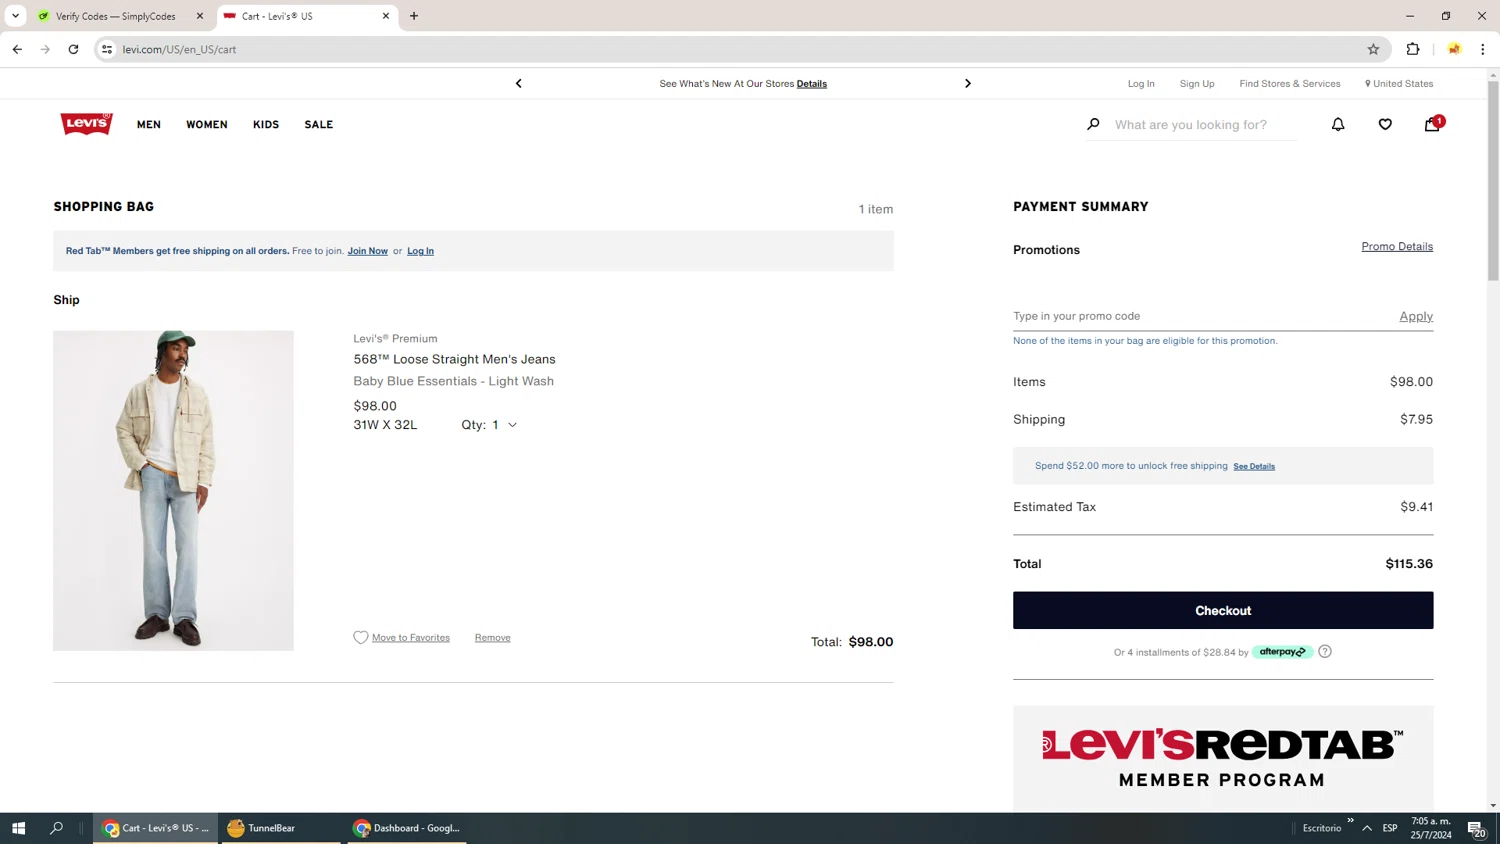Open the WOMEN menu
The height and width of the screenshot is (844, 1500).
[207, 125]
